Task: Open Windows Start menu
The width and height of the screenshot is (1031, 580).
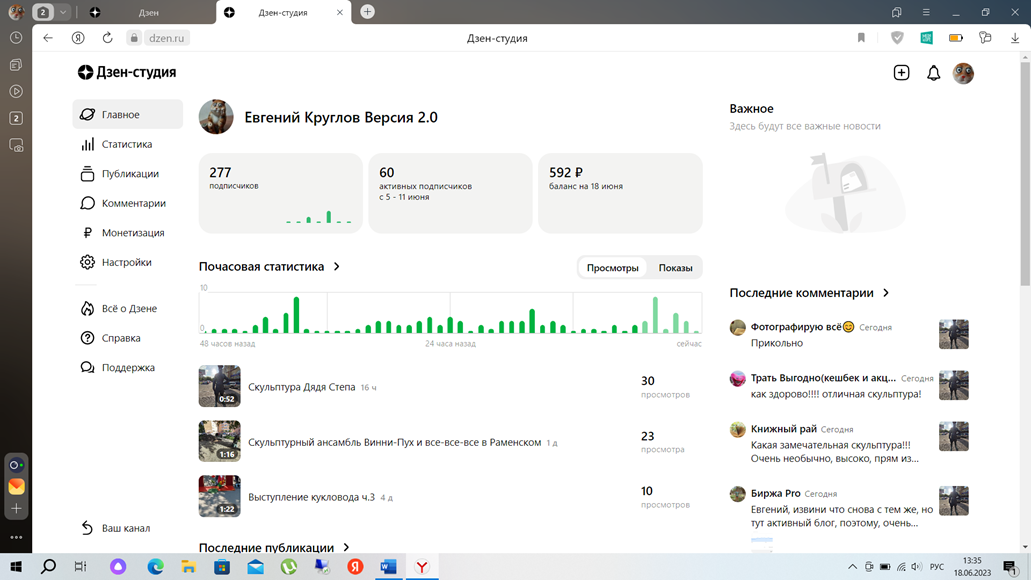Action: pos(16,566)
